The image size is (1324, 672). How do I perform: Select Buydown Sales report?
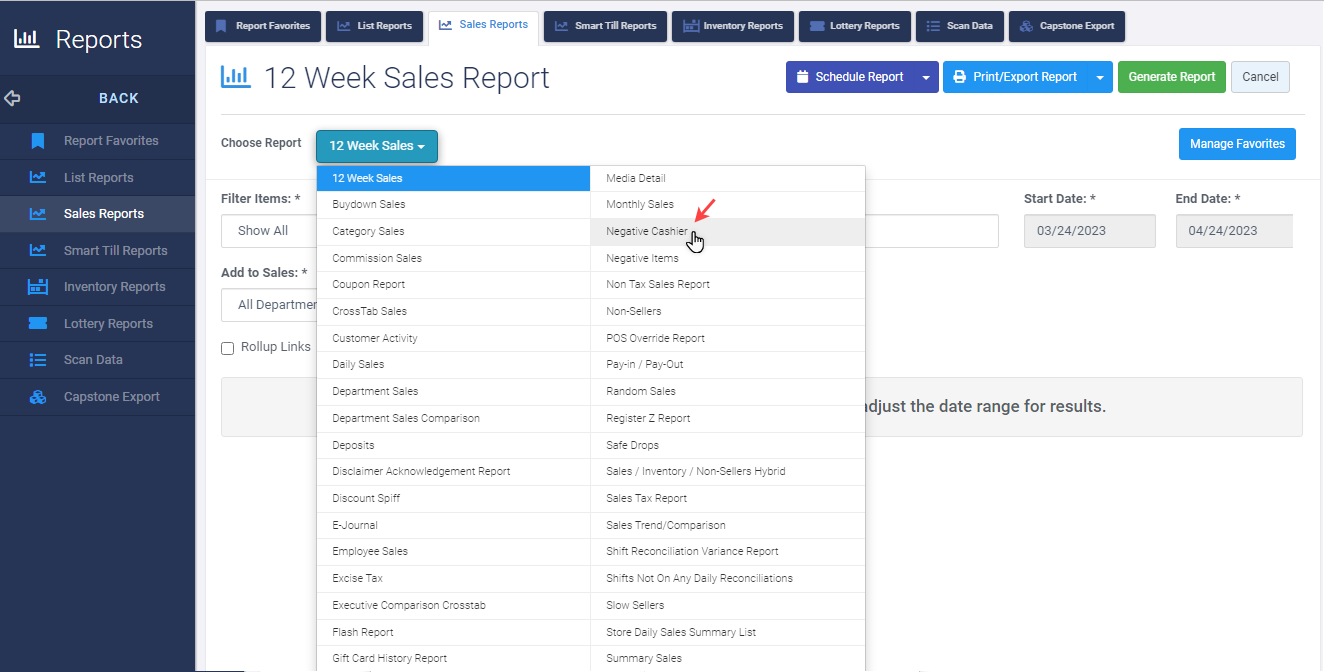coord(454,205)
